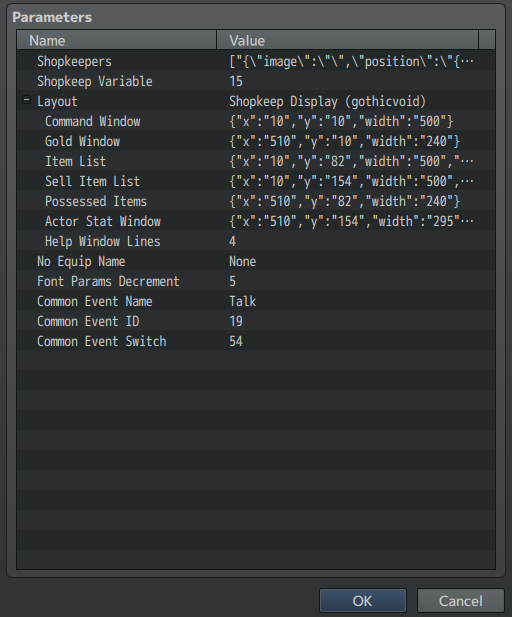The width and height of the screenshot is (512, 617).
Task: Select the None value for No Equip Name
Action: (x=243, y=261)
